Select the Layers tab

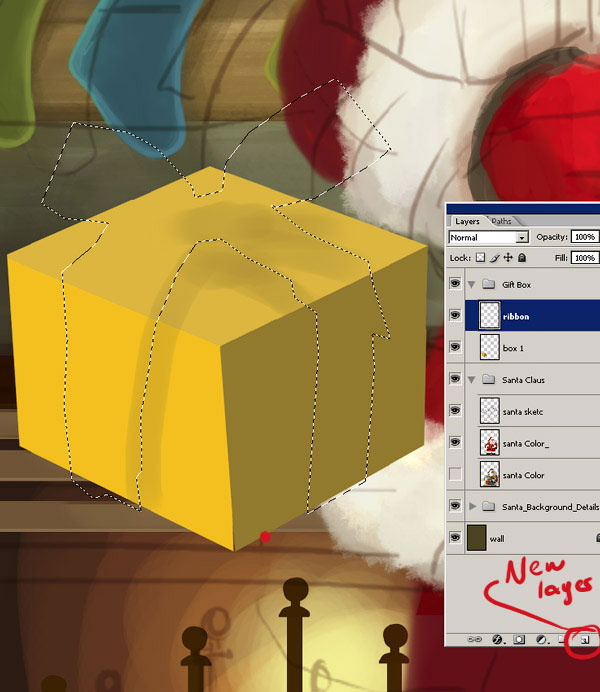tap(468, 221)
